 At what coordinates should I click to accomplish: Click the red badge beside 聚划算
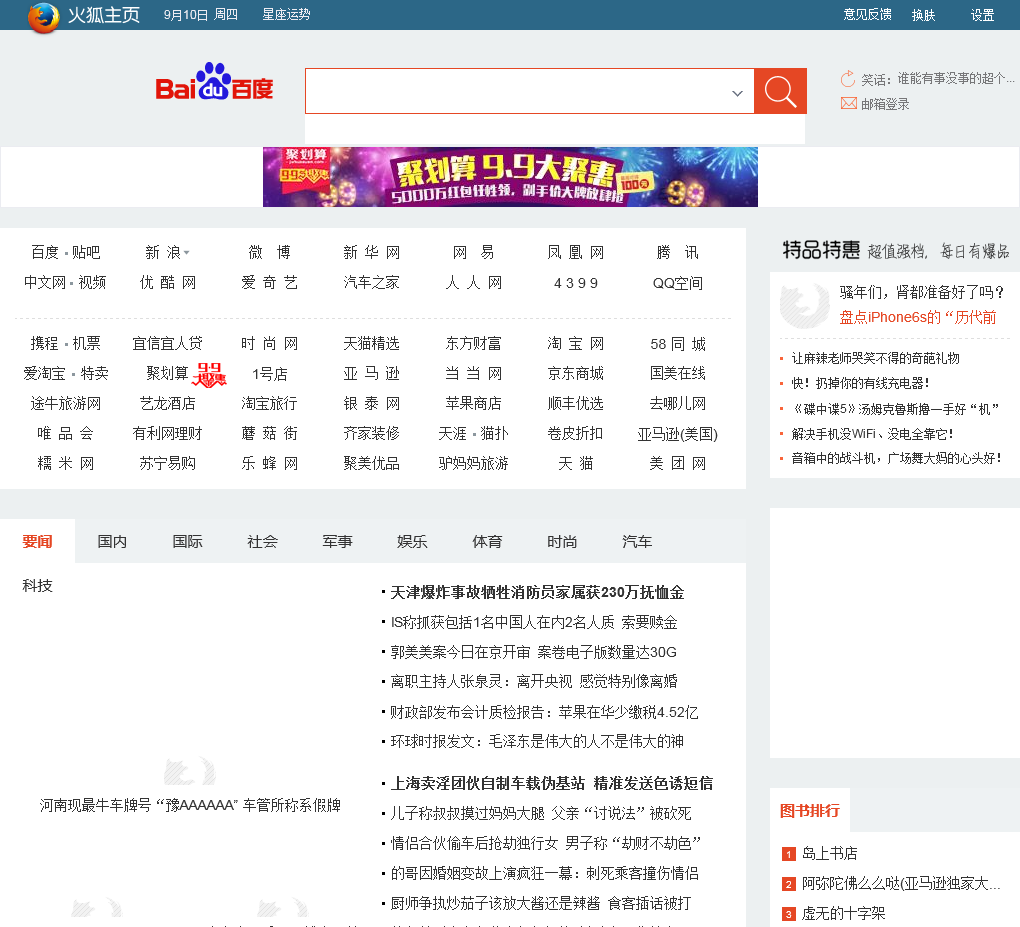(x=209, y=374)
